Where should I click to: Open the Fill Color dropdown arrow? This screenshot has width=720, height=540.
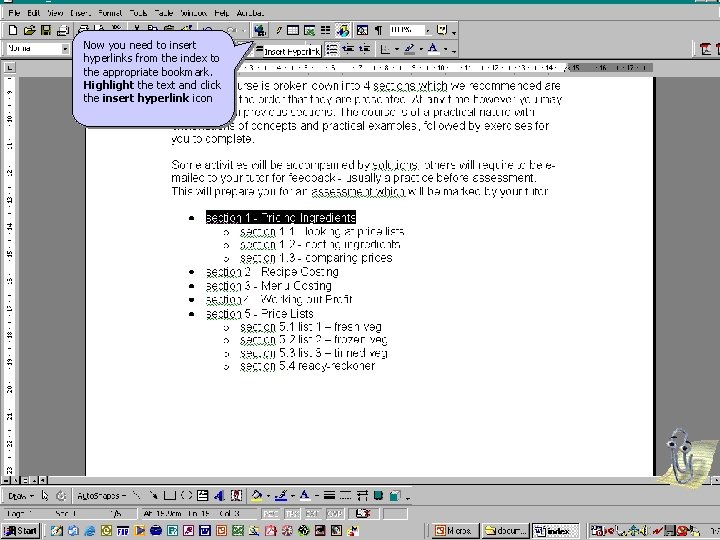(268, 496)
